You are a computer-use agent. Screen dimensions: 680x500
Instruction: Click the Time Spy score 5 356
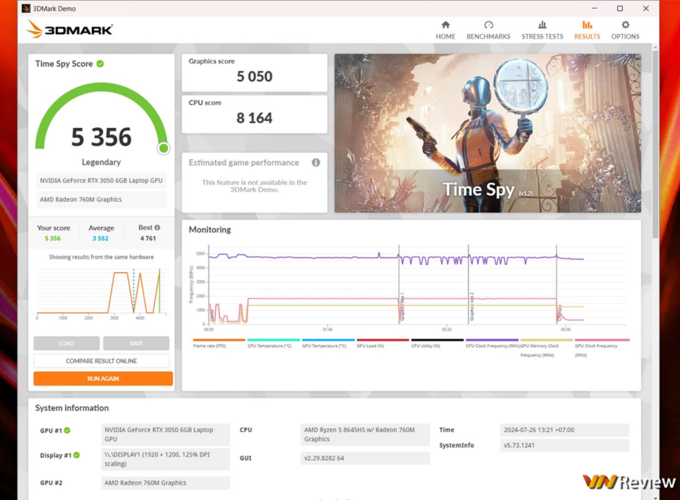click(101, 137)
